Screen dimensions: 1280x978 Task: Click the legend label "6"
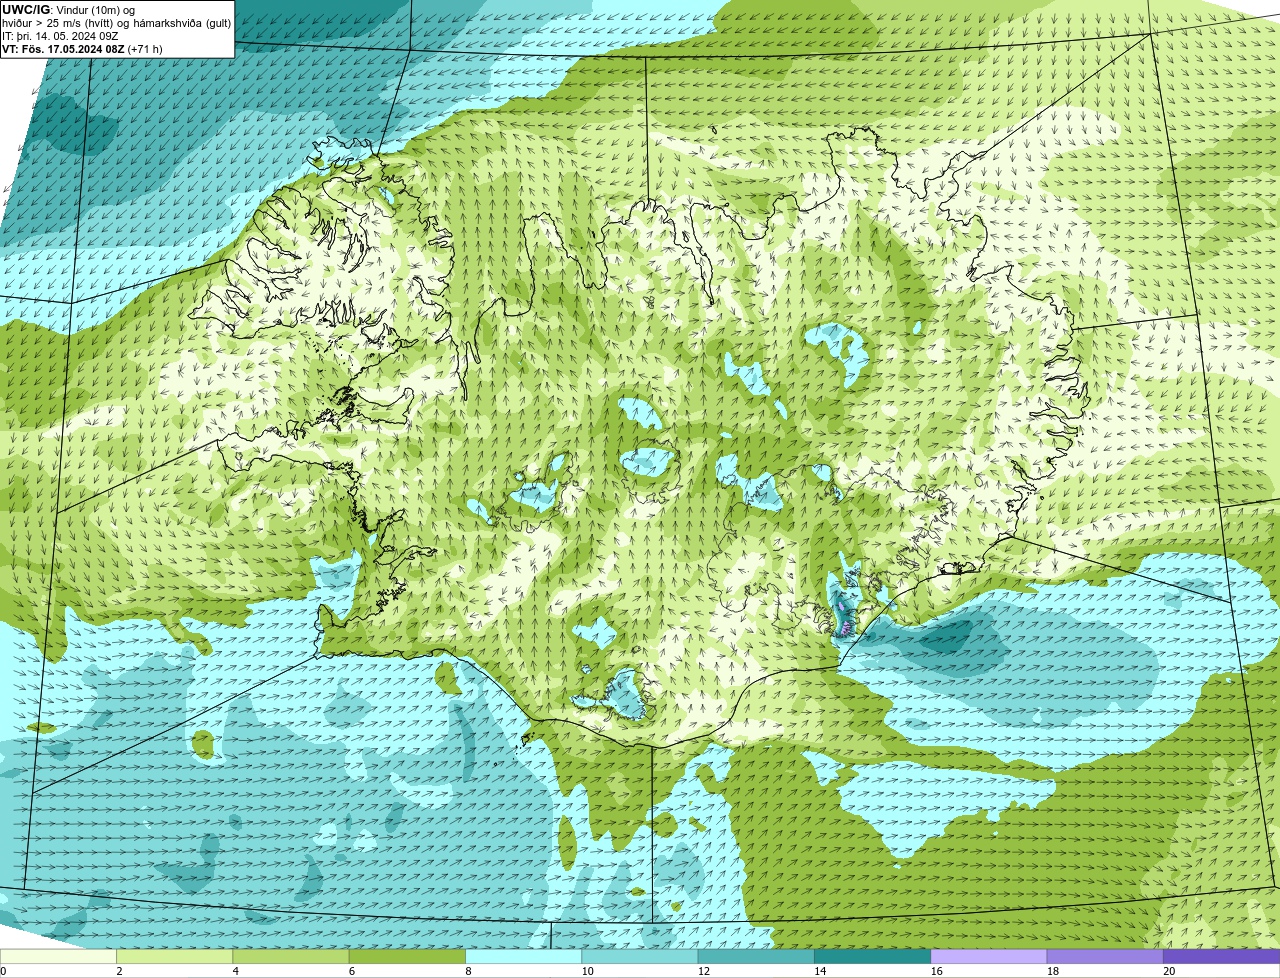[x=352, y=971]
